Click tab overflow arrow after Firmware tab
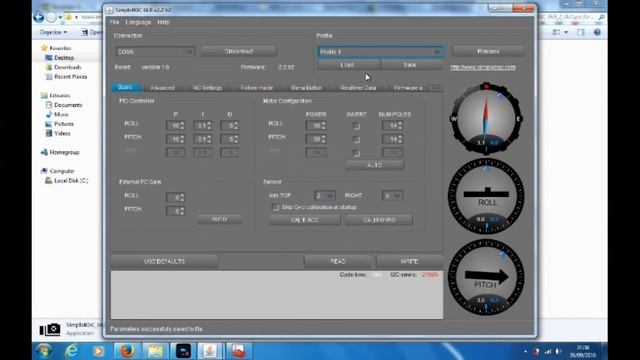This screenshot has width=640, height=360. (x=436, y=88)
